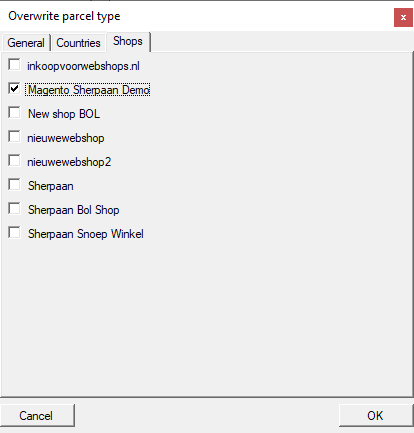Tick the square box left of plain Sherpaan
The width and height of the screenshot is (414, 433).
coord(14,185)
